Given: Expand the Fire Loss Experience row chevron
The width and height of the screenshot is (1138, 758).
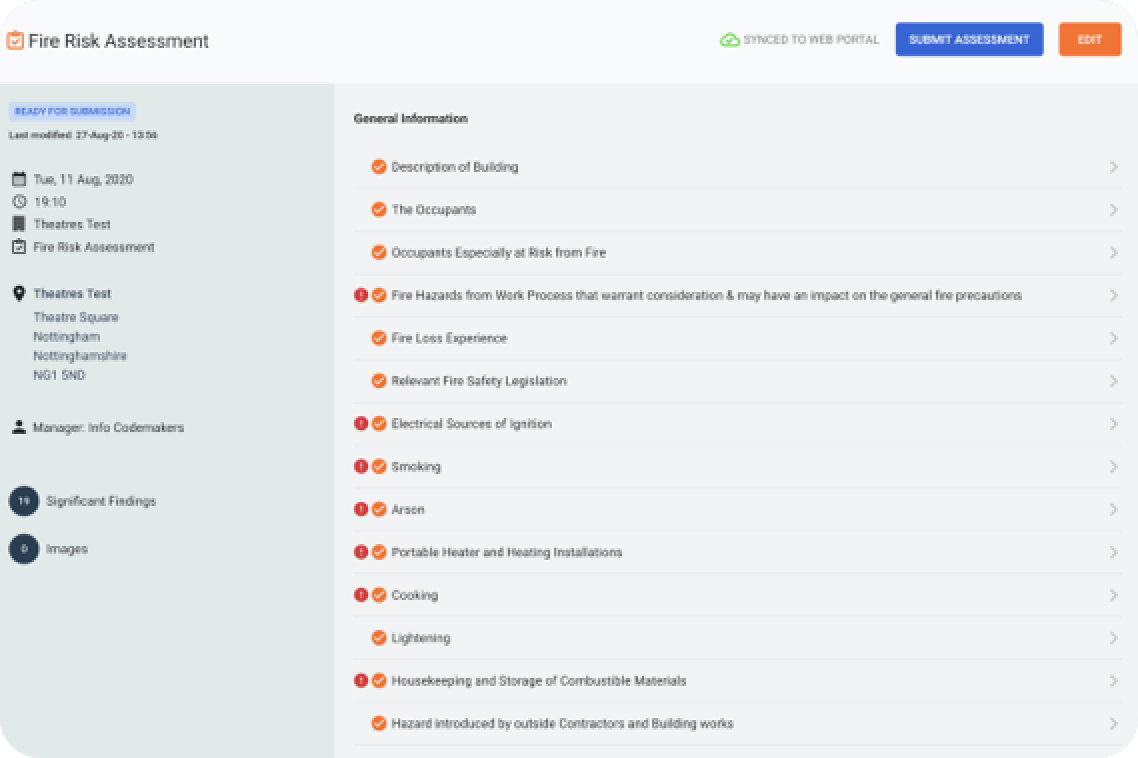Looking at the screenshot, I should pos(1113,338).
